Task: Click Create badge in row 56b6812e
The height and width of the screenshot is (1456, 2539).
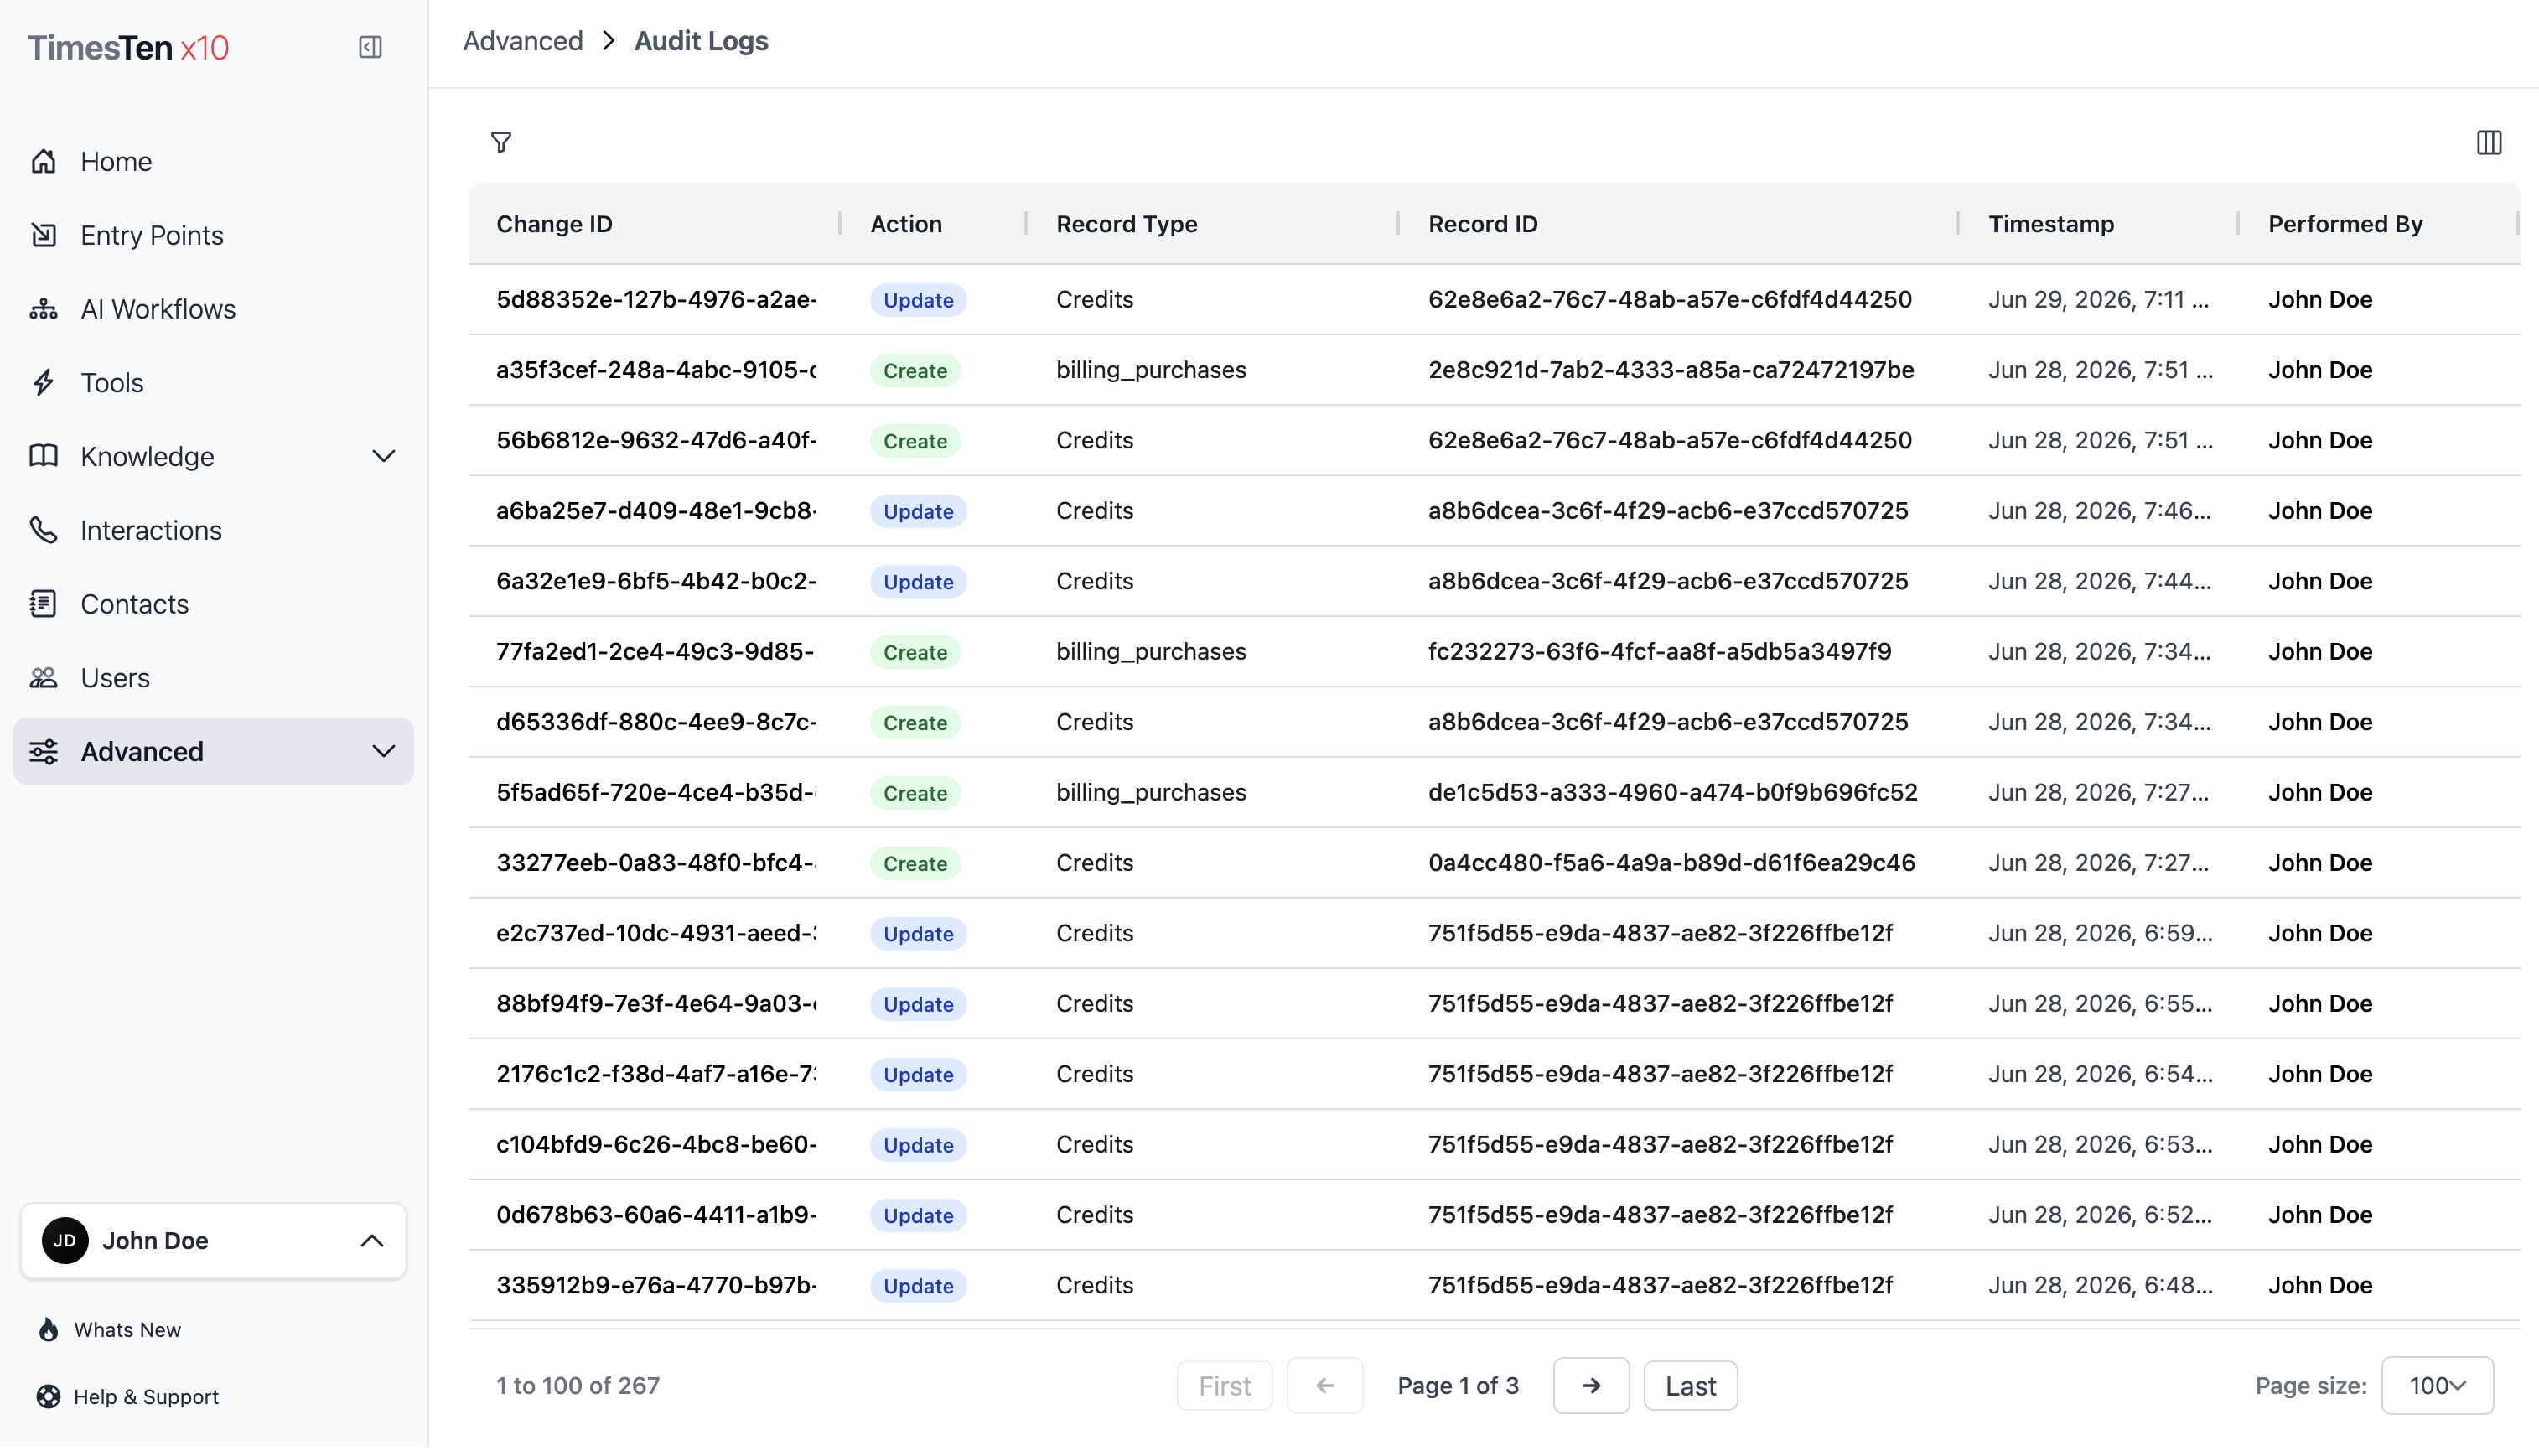Action: click(915, 441)
